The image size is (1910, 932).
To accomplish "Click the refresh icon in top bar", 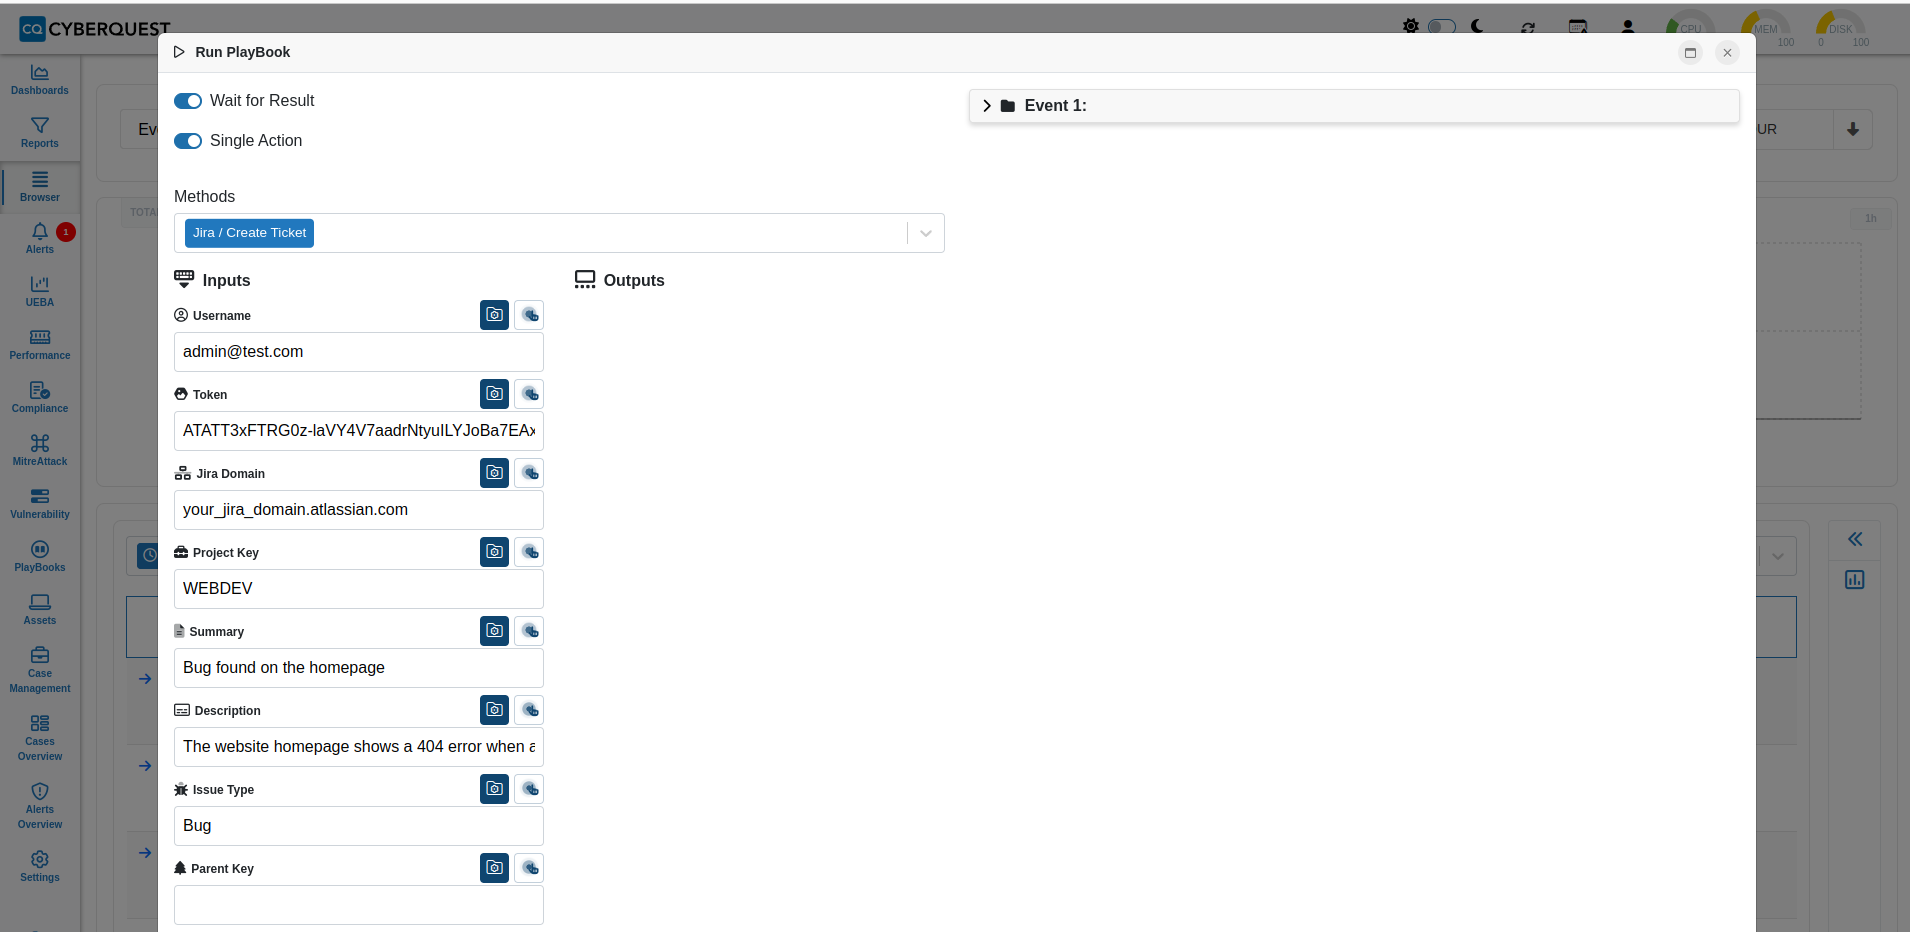I will [x=1528, y=27].
